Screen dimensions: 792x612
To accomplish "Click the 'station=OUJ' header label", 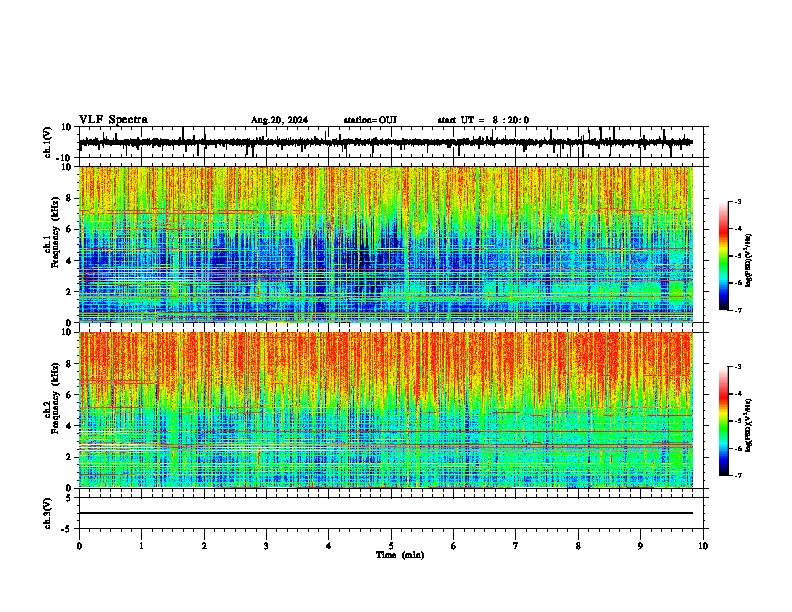I will click(370, 120).
